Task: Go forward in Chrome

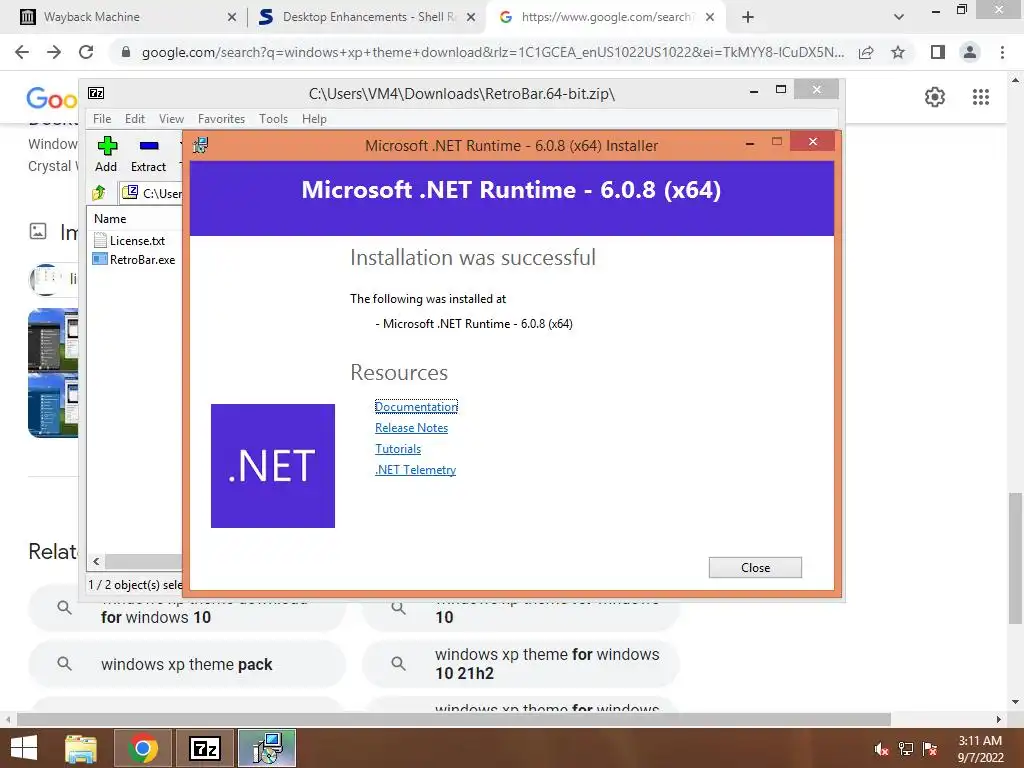Action: point(54,52)
